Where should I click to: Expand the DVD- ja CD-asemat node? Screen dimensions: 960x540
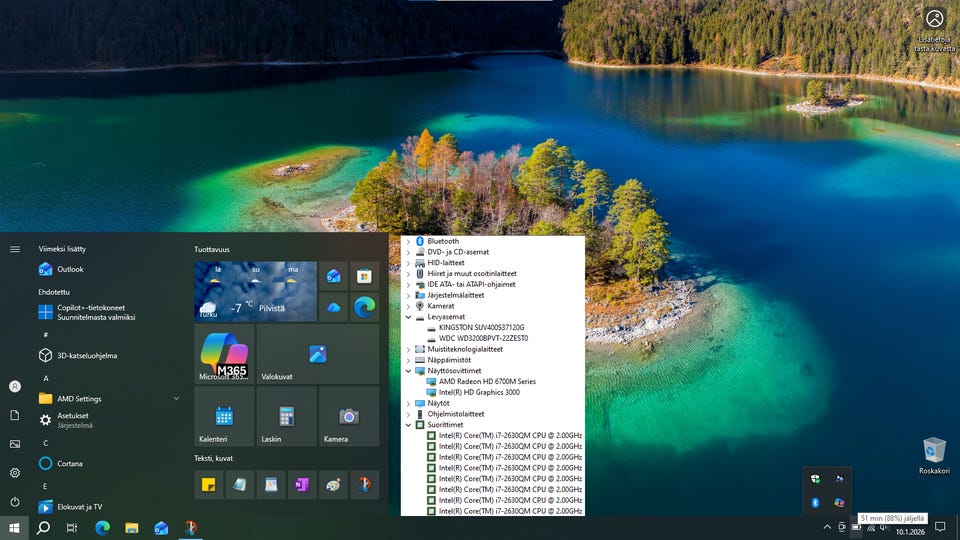pos(408,252)
